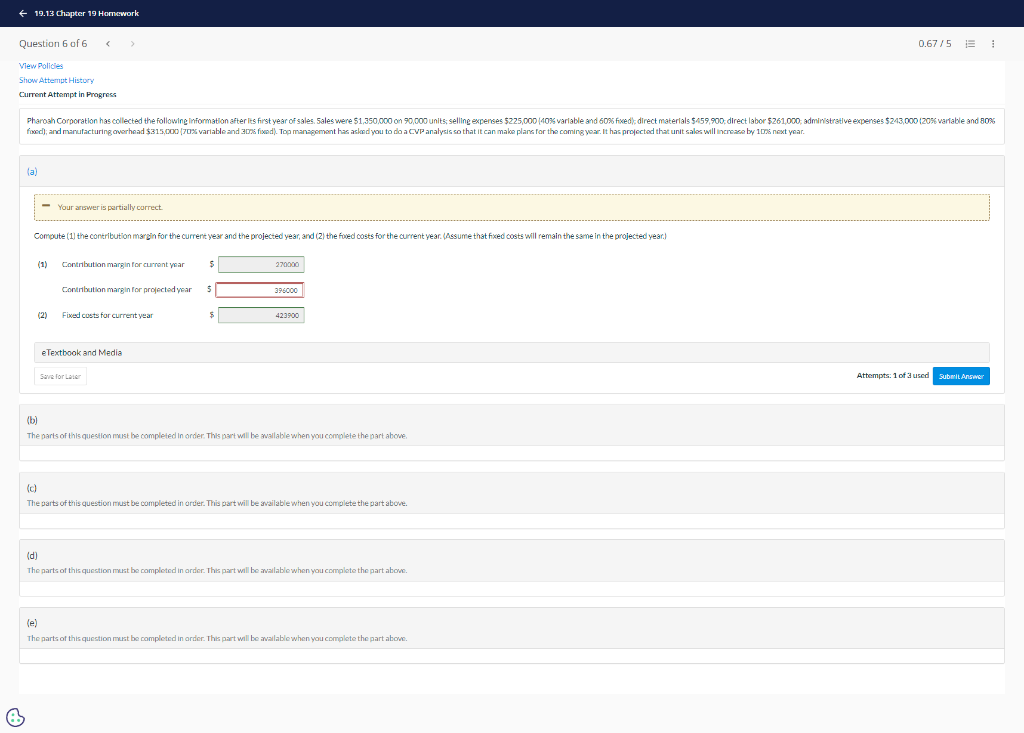Click the Submit Answer button

pyautogui.click(x=961, y=376)
